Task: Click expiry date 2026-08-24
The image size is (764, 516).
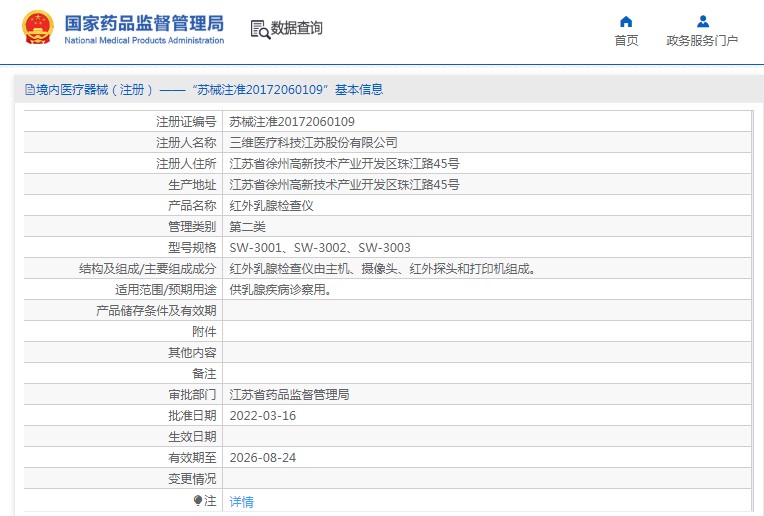Action: [263, 458]
